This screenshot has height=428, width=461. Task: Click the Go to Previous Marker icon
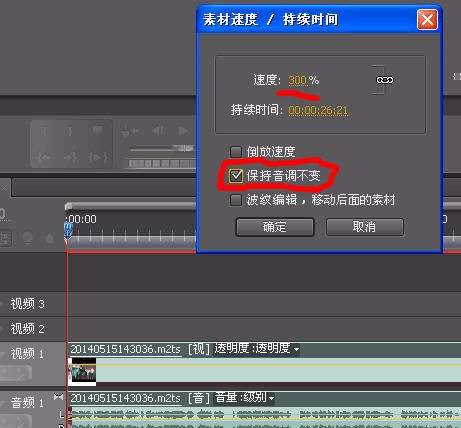130,131
